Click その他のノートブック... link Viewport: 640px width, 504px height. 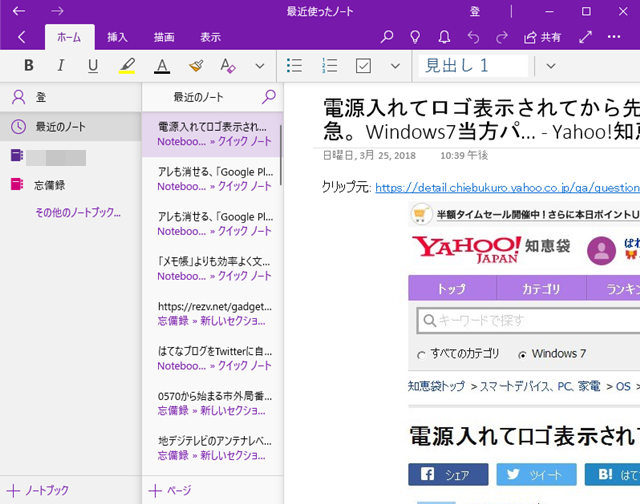[78, 213]
